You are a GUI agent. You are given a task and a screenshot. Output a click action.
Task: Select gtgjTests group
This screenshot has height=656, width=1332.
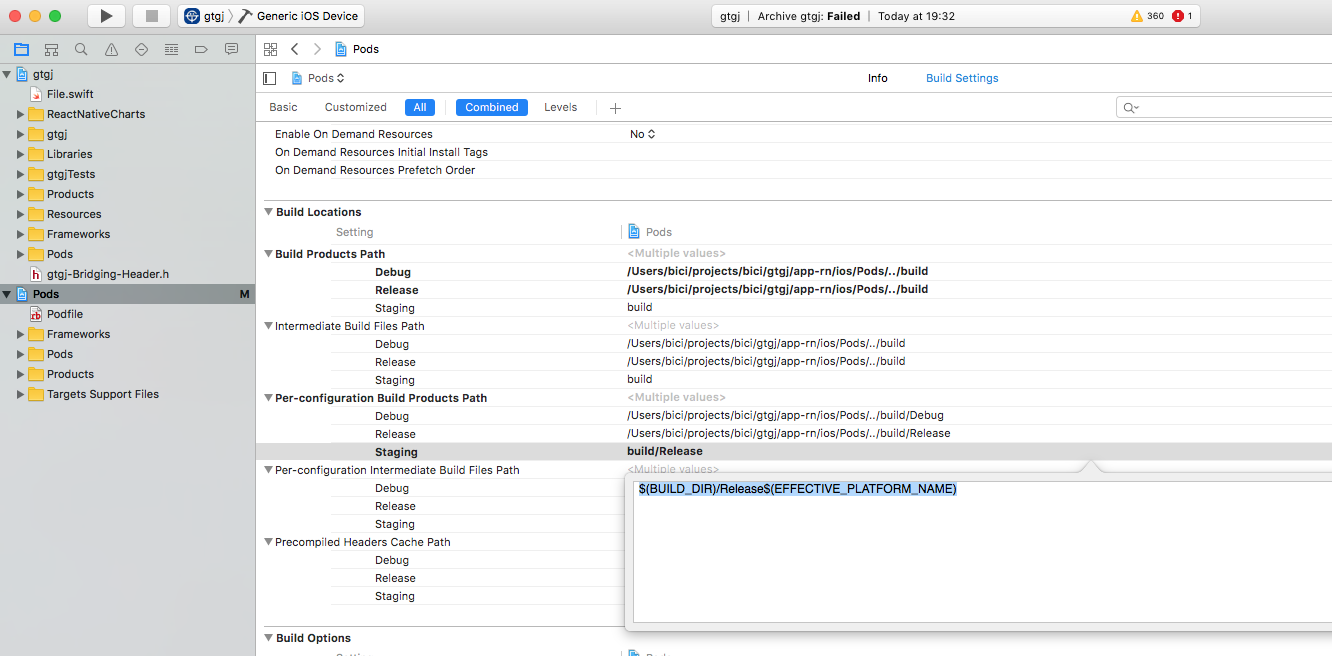pyautogui.click(x=71, y=174)
